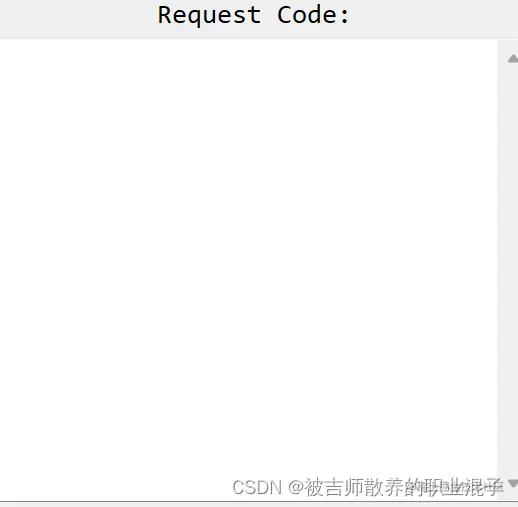Image resolution: width=518 pixels, height=507 pixels.
Task: Click the CSDN watermark text
Action: pos(368,487)
